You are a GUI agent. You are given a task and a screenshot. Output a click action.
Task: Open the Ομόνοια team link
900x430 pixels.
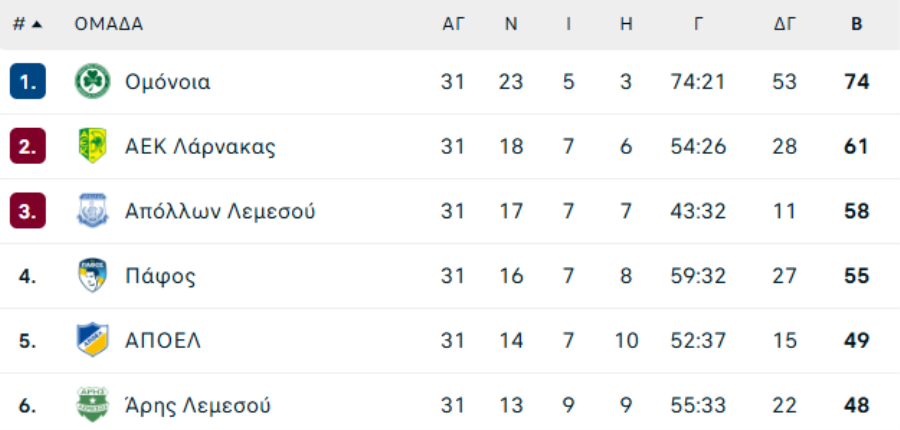[x=167, y=82]
